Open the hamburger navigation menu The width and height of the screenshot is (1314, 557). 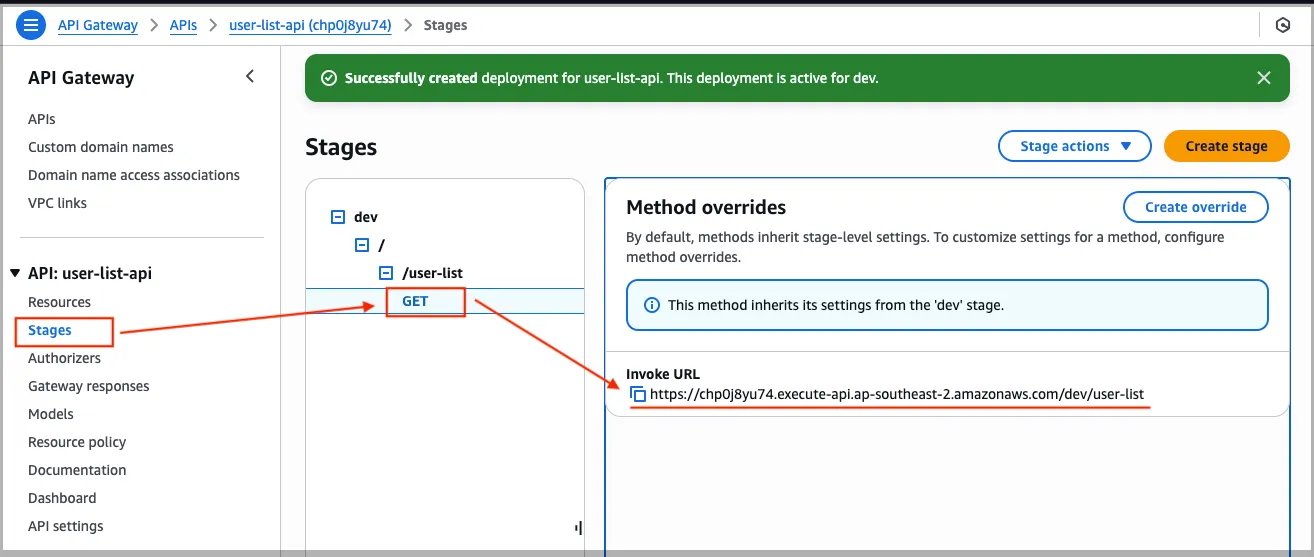[31, 25]
